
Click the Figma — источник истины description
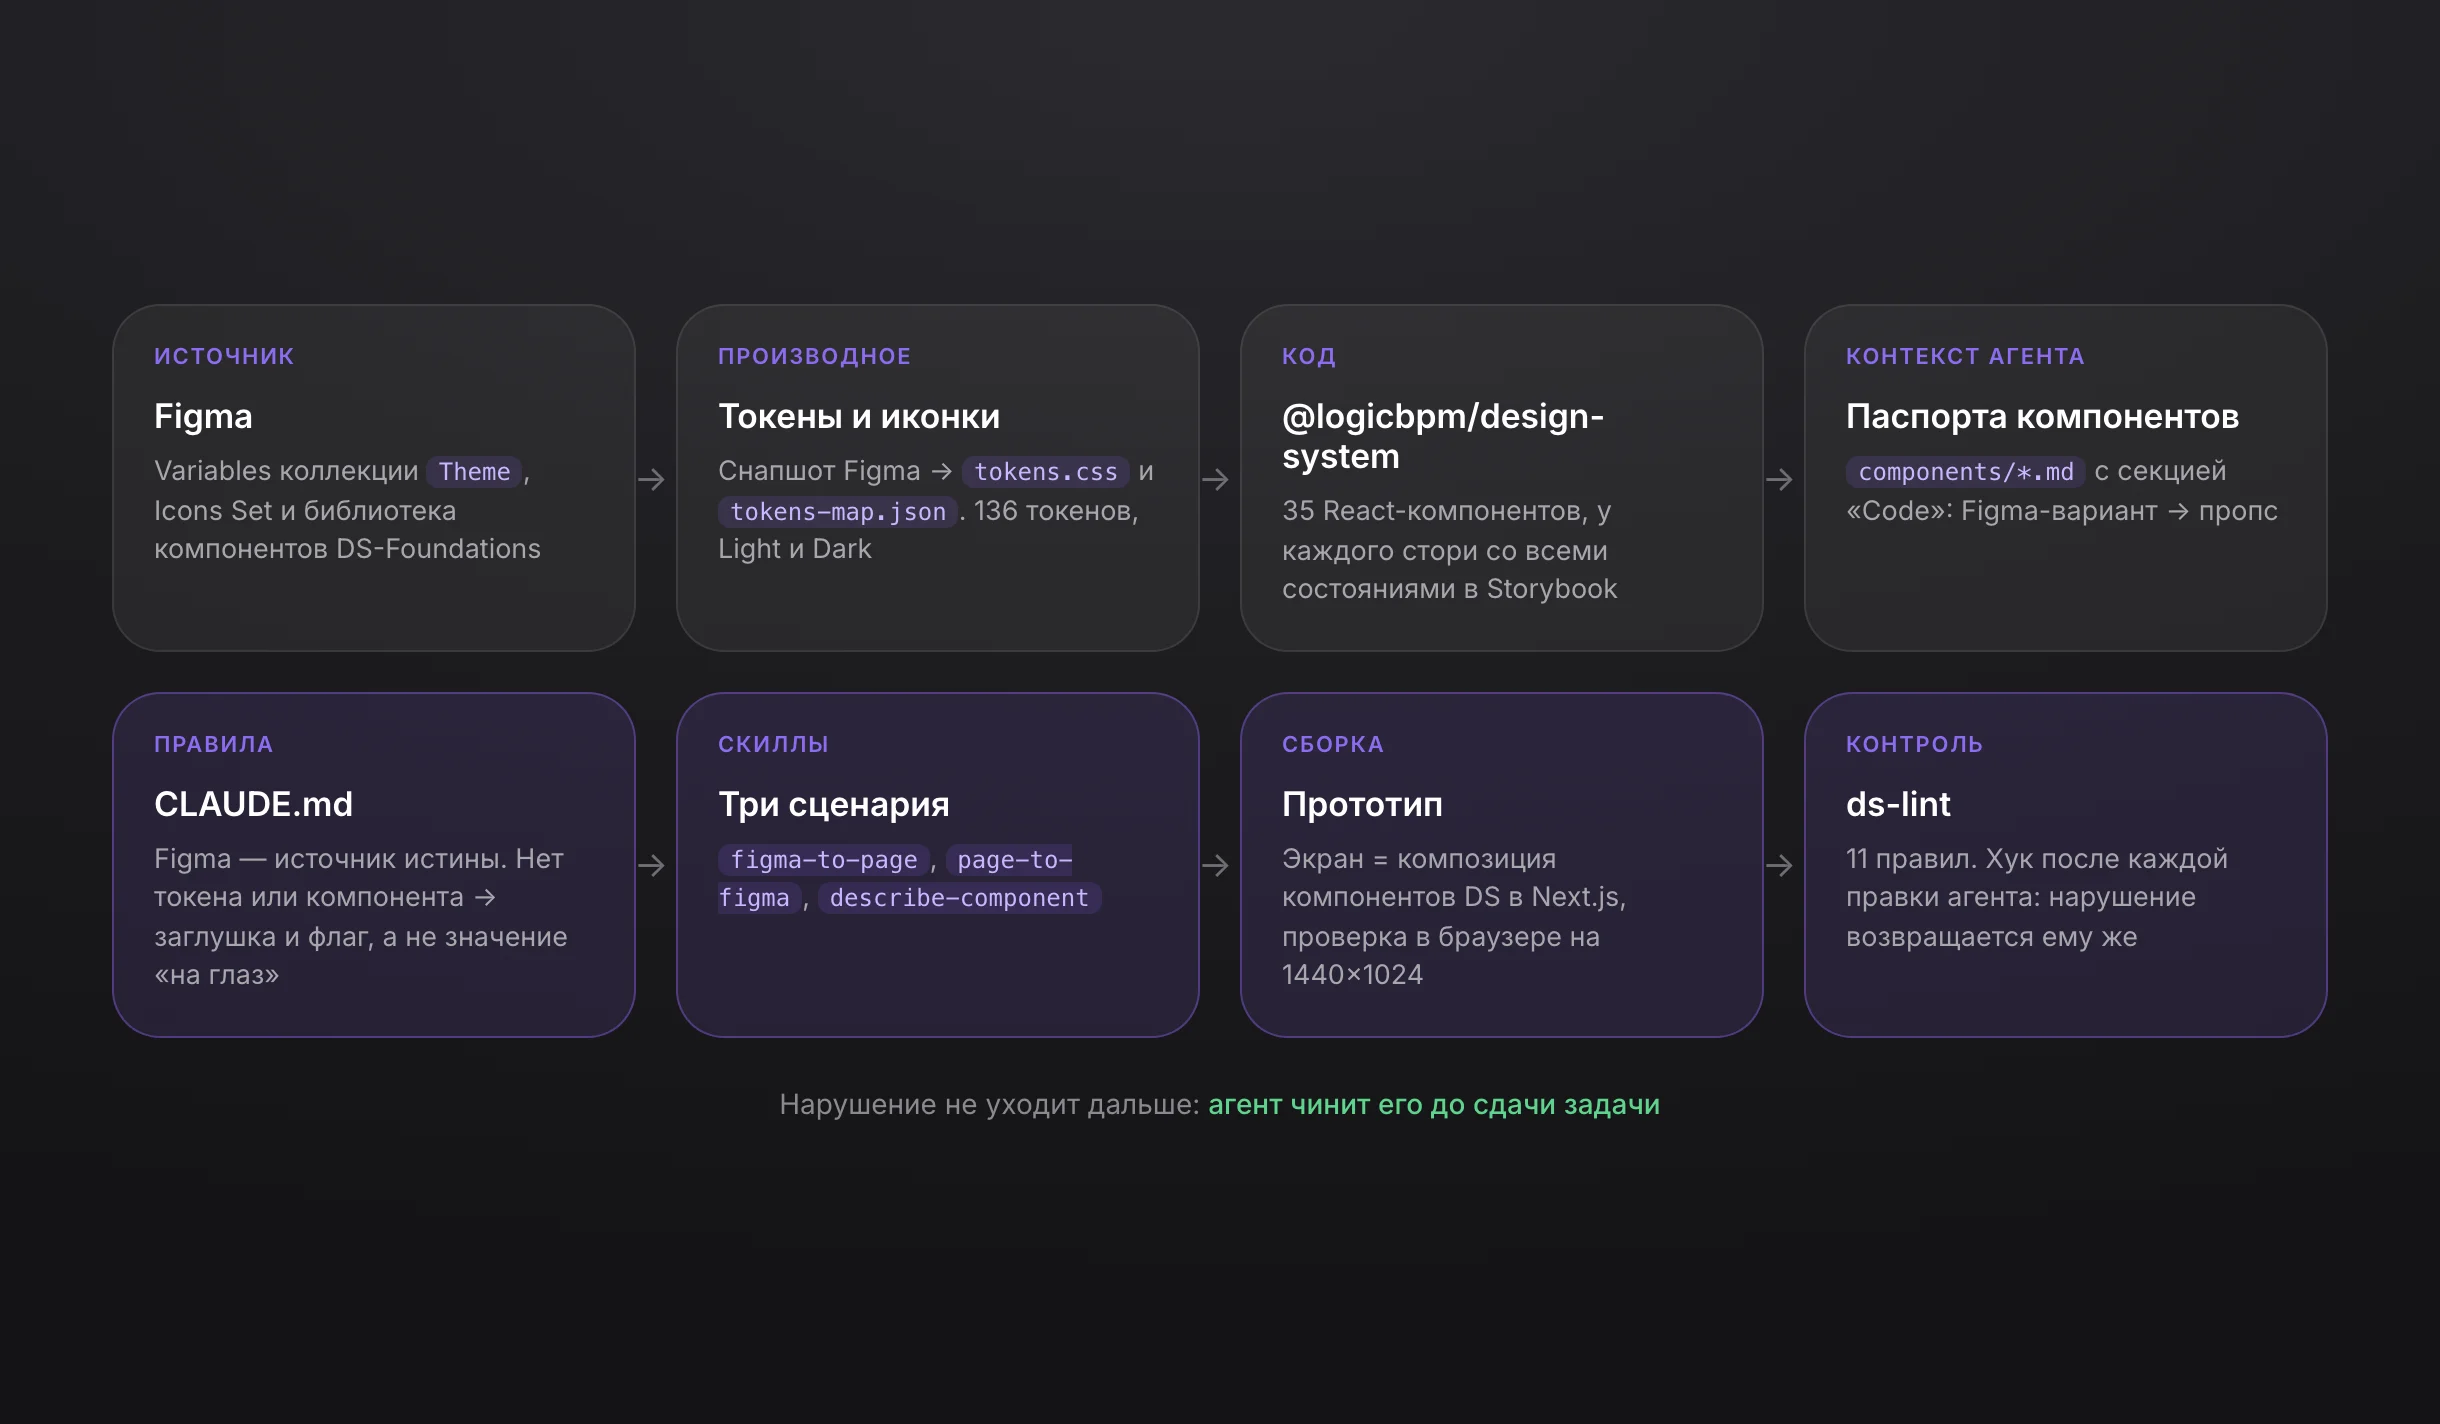[x=360, y=916]
